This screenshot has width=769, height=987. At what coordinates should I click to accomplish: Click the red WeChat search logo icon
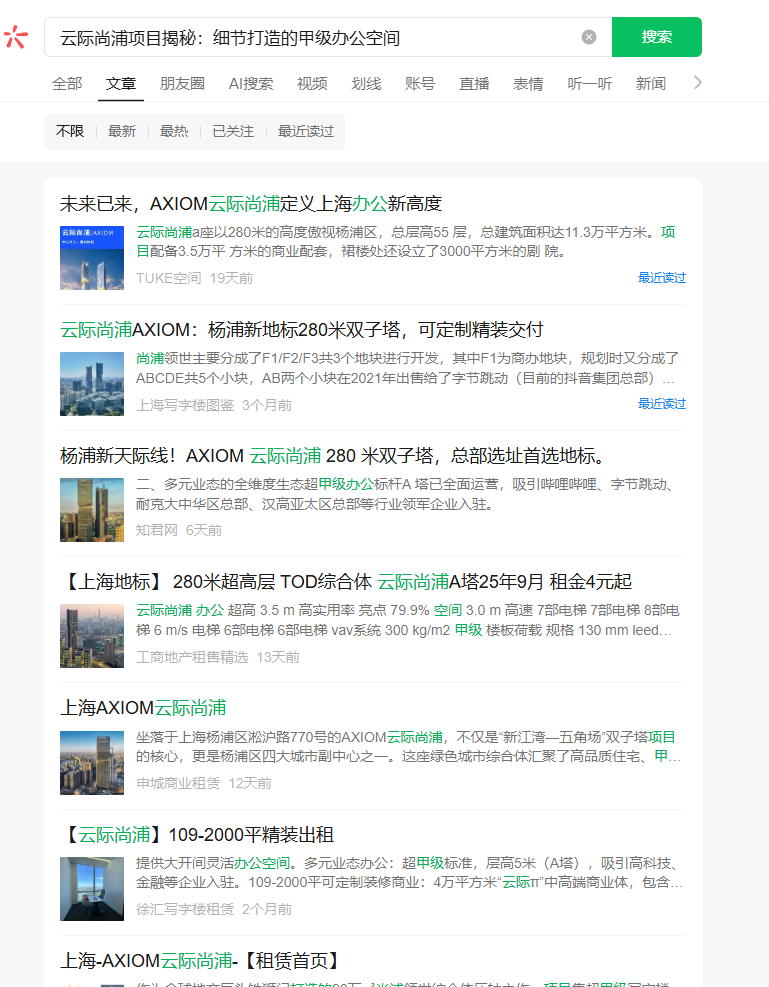pos(16,37)
